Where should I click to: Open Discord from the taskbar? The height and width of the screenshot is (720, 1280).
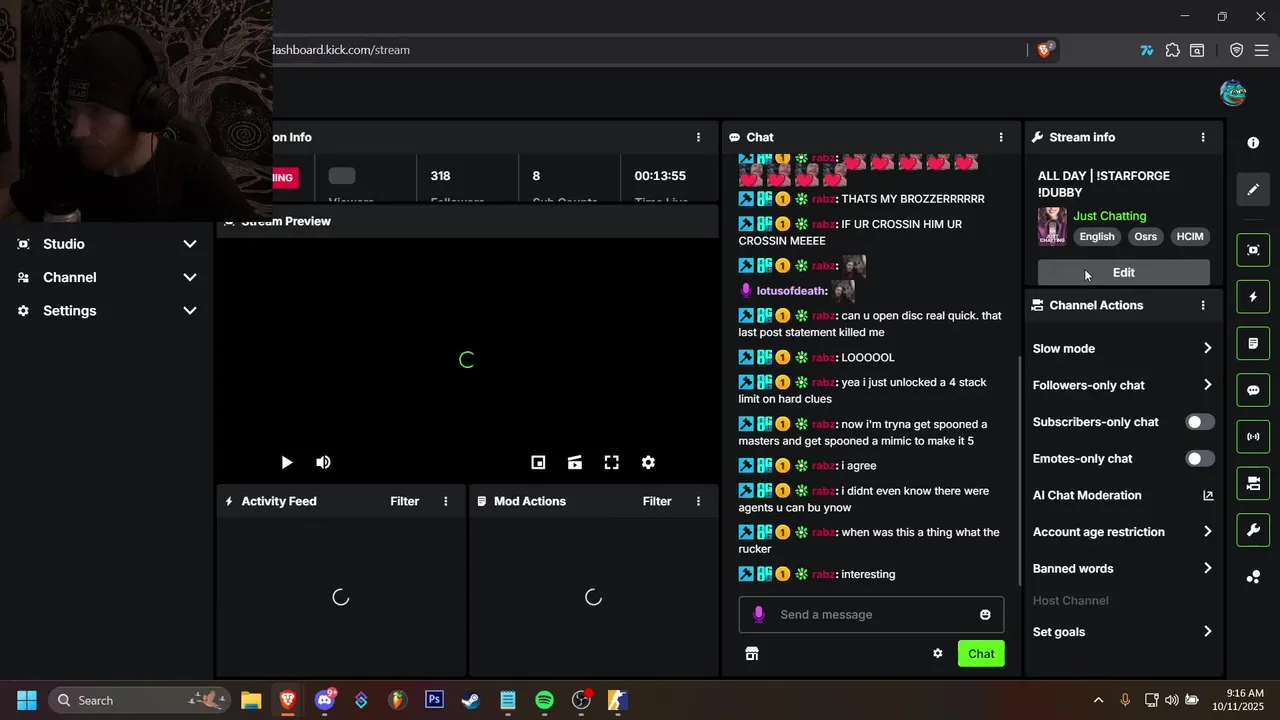(325, 700)
